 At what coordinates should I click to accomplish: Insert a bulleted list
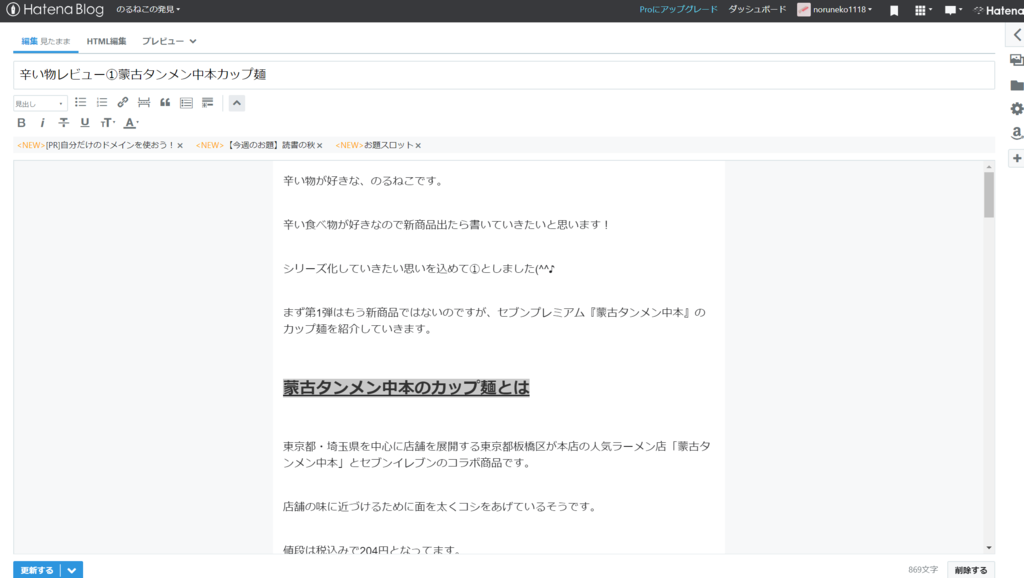pyautogui.click(x=80, y=103)
